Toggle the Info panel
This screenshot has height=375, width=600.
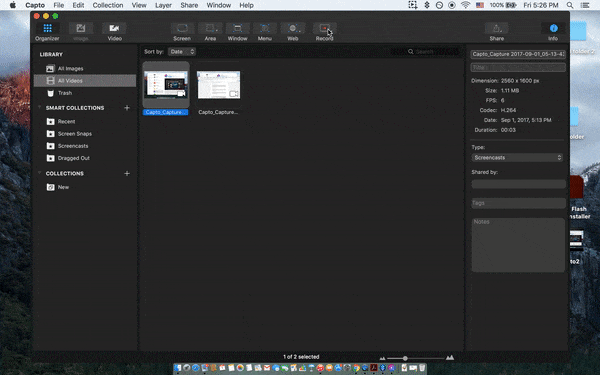pos(553,32)
